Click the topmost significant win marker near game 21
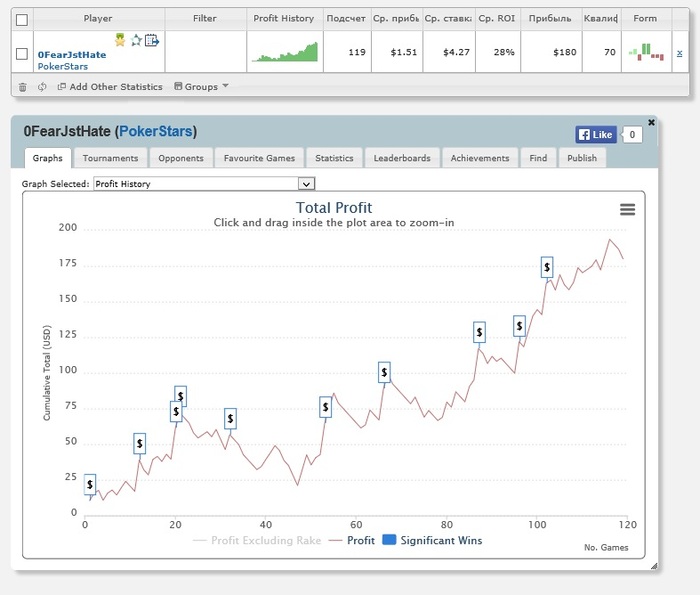 coord(180,395)
